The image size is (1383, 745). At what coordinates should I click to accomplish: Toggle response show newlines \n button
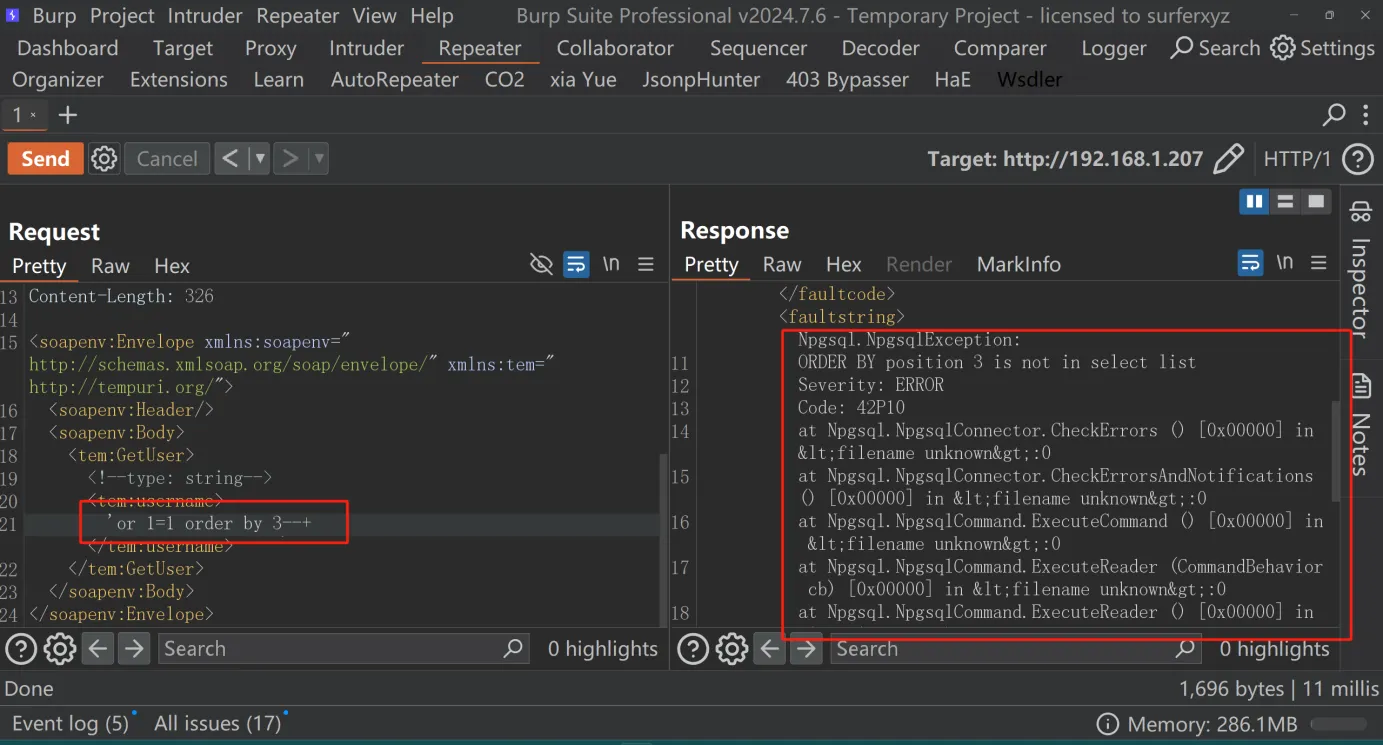coord(1285,263)
